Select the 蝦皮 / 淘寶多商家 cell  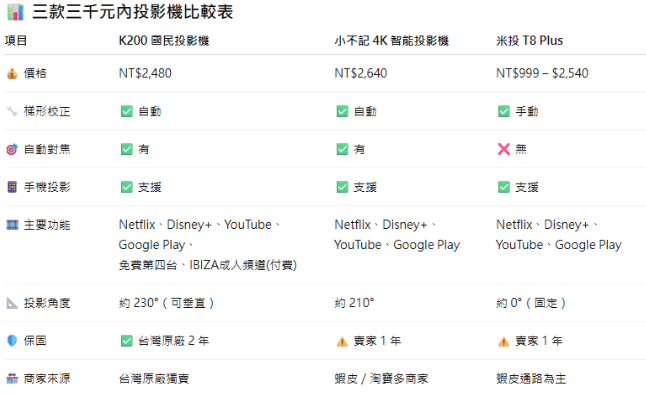pos(382,378)
